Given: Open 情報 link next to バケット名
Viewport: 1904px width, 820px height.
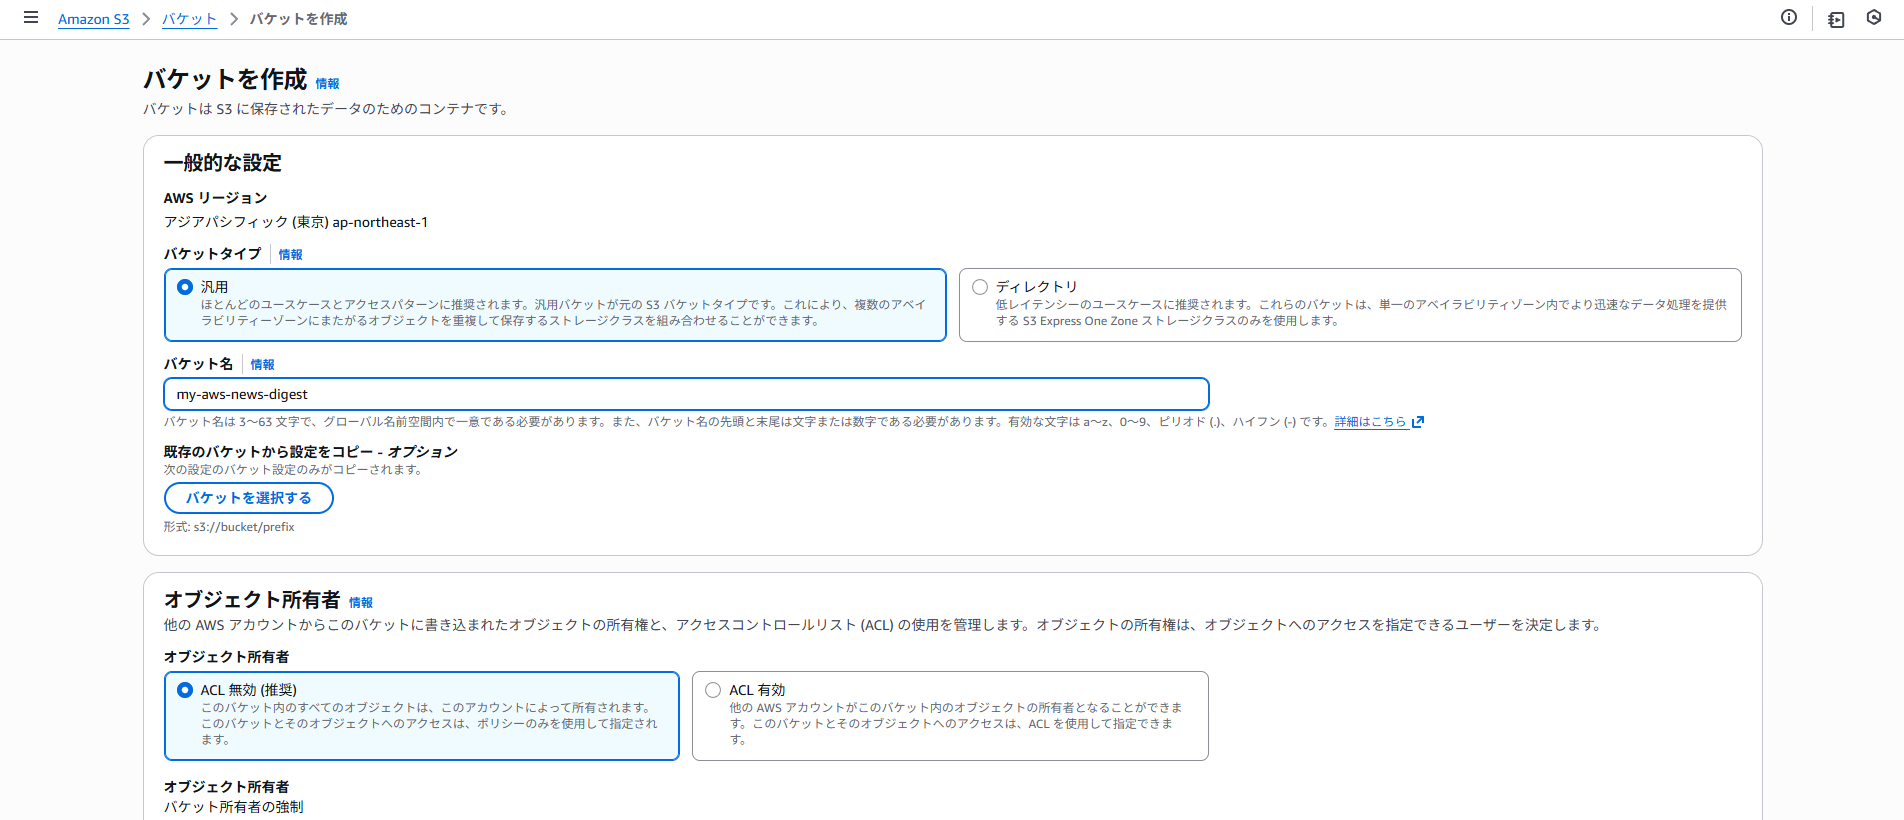Looking at the screenshot, I should [262, 365].
